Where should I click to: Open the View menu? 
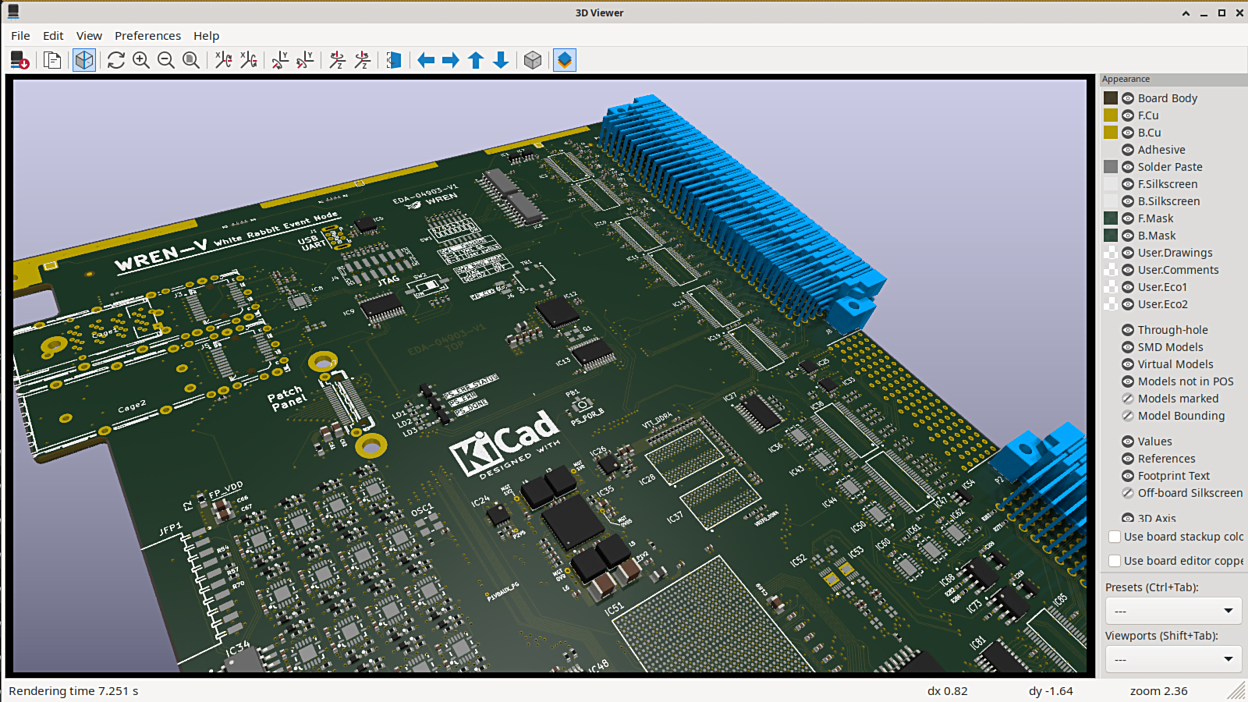tap(89, 36)
